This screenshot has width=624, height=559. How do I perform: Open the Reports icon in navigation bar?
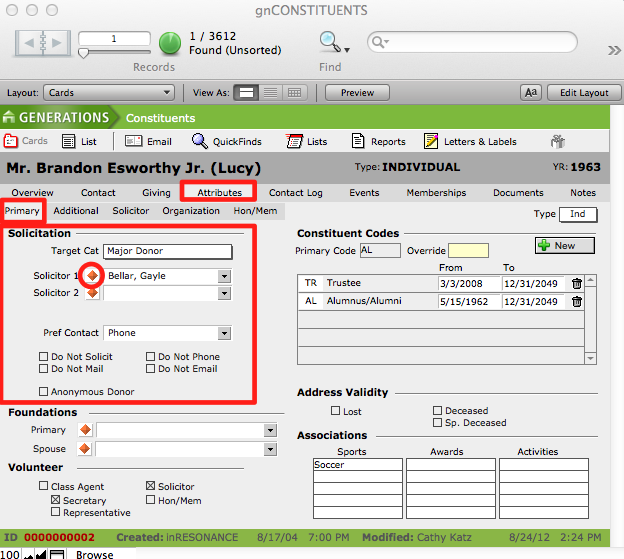(x=294, y=141)
